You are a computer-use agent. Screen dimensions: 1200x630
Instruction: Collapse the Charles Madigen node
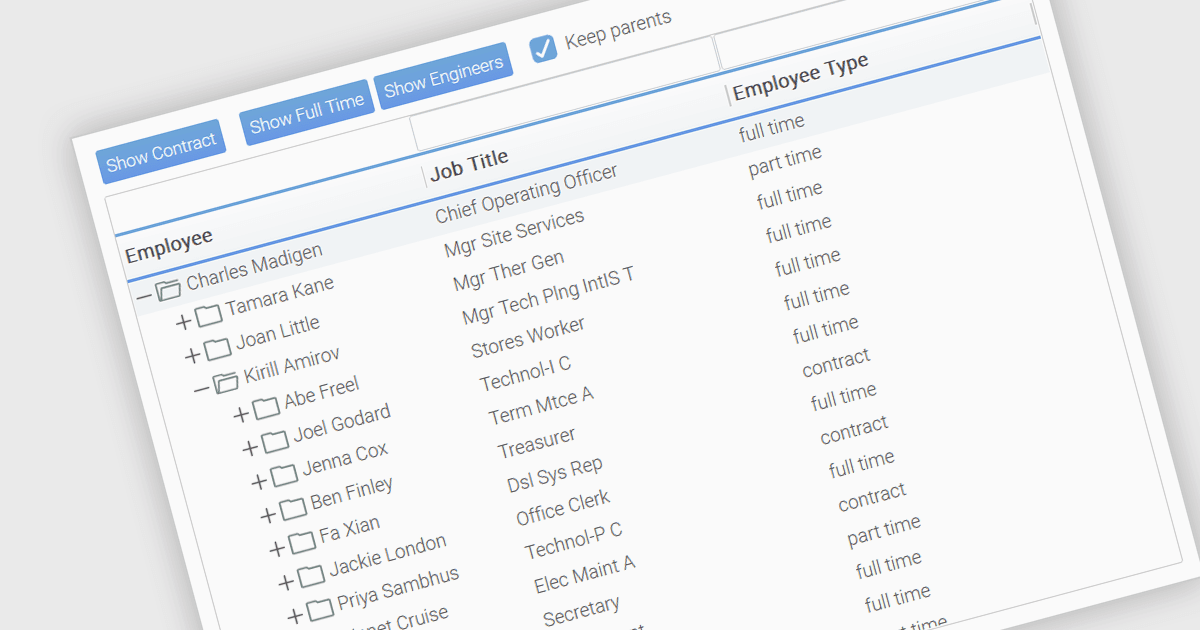click(143, 296)
